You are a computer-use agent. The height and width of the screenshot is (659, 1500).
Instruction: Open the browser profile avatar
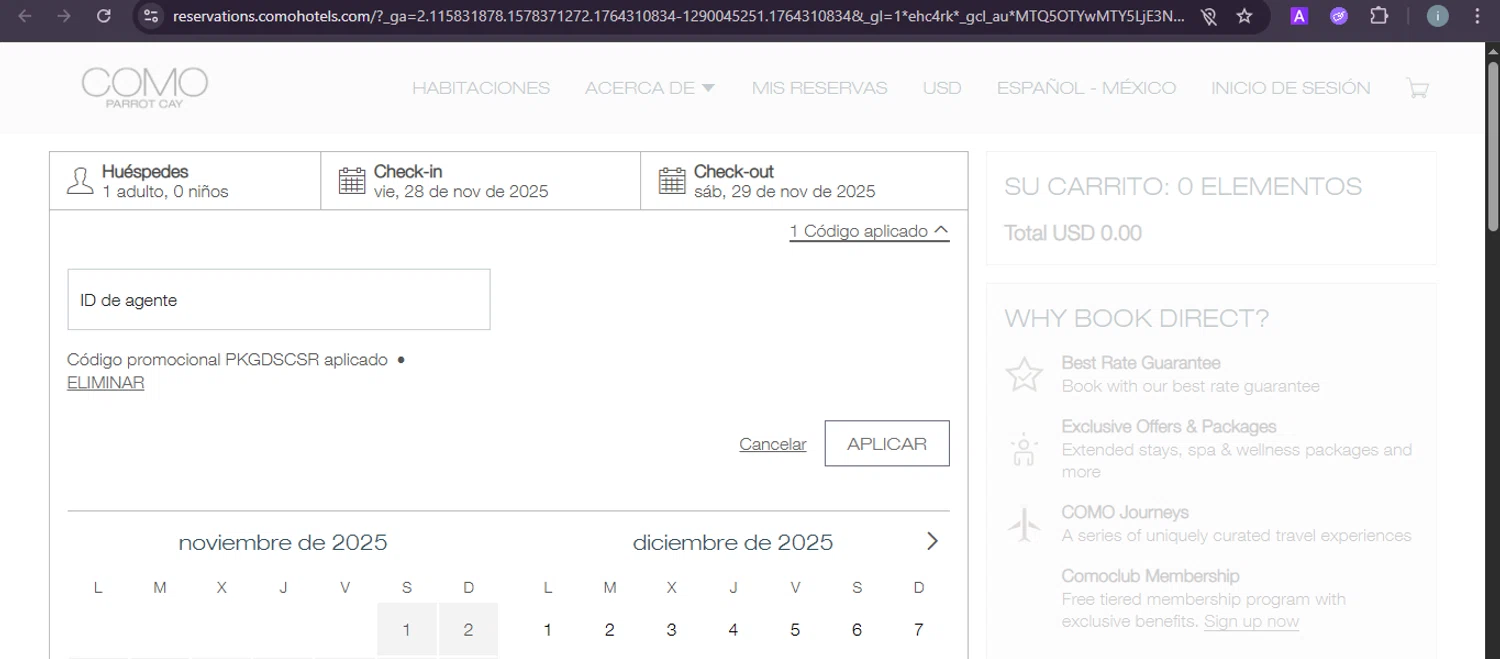click(1437, 16)
